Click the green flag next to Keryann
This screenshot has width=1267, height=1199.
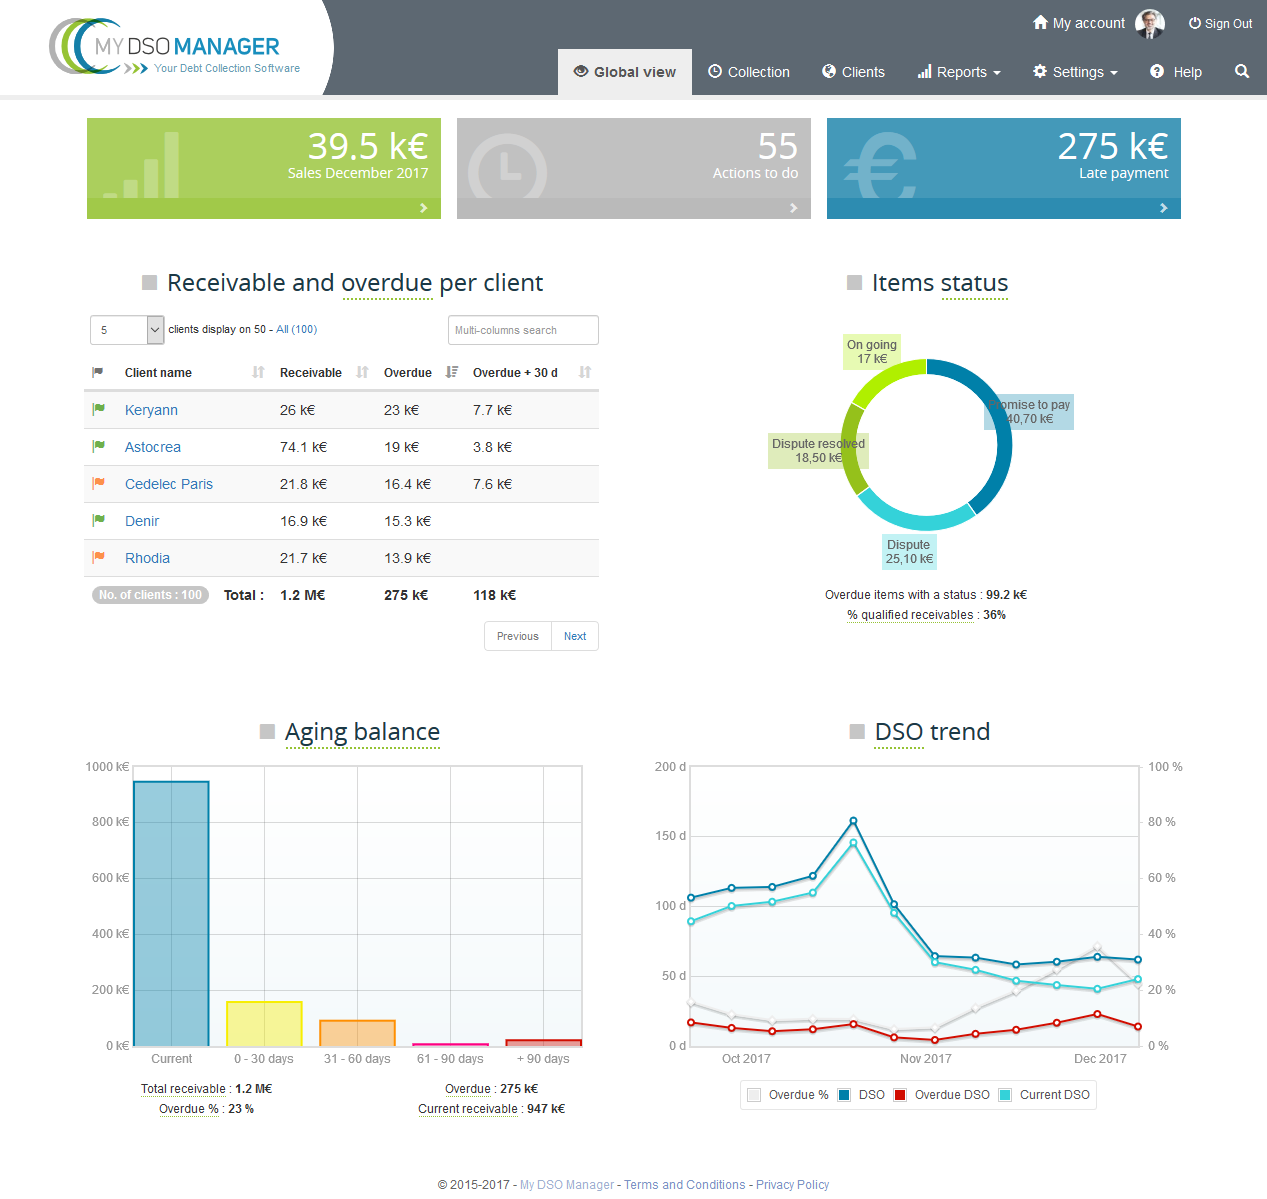pos(99,409)
